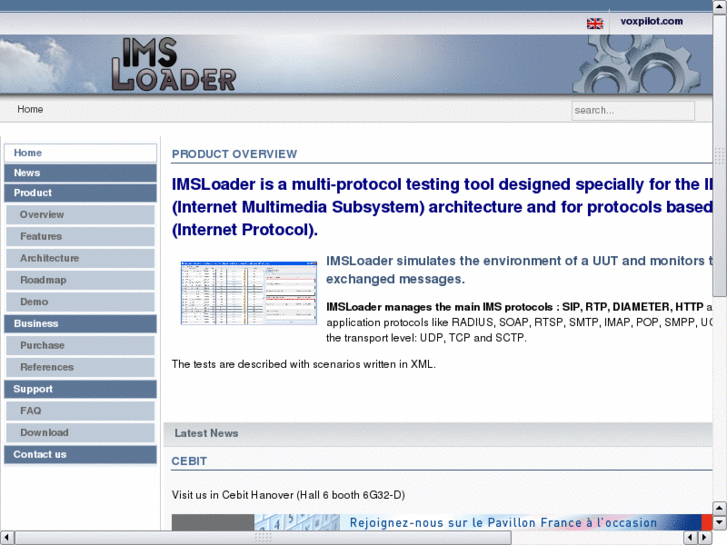This screenshot has height=545, width=727.
Task: Go to the Download page
Action: point(80,432)
